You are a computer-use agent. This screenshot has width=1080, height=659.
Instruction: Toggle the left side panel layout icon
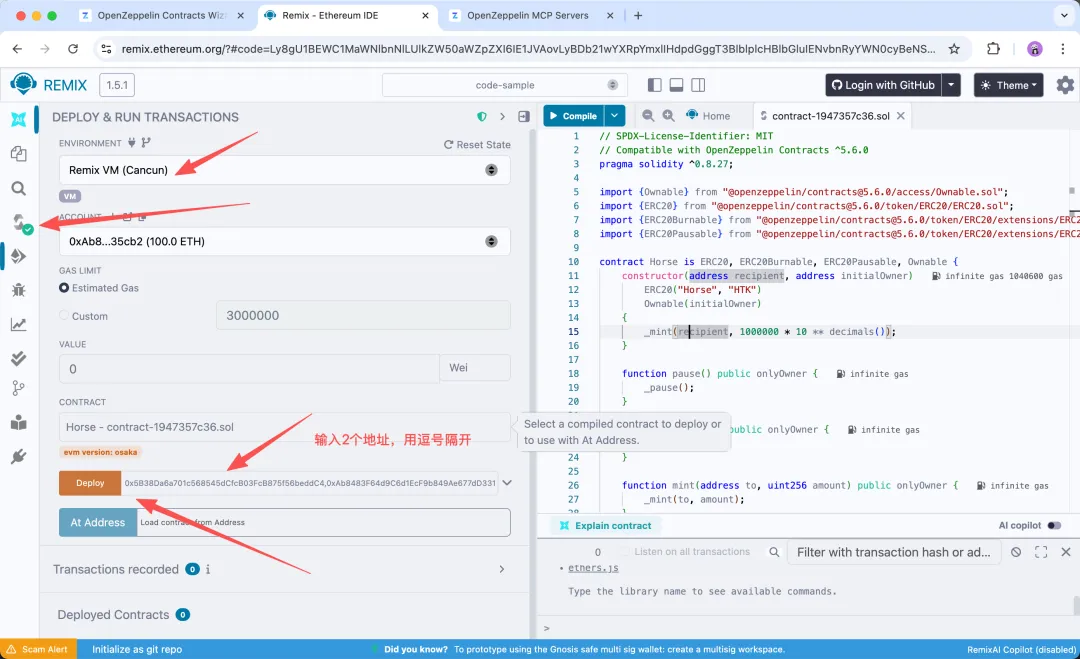(654, 85)
